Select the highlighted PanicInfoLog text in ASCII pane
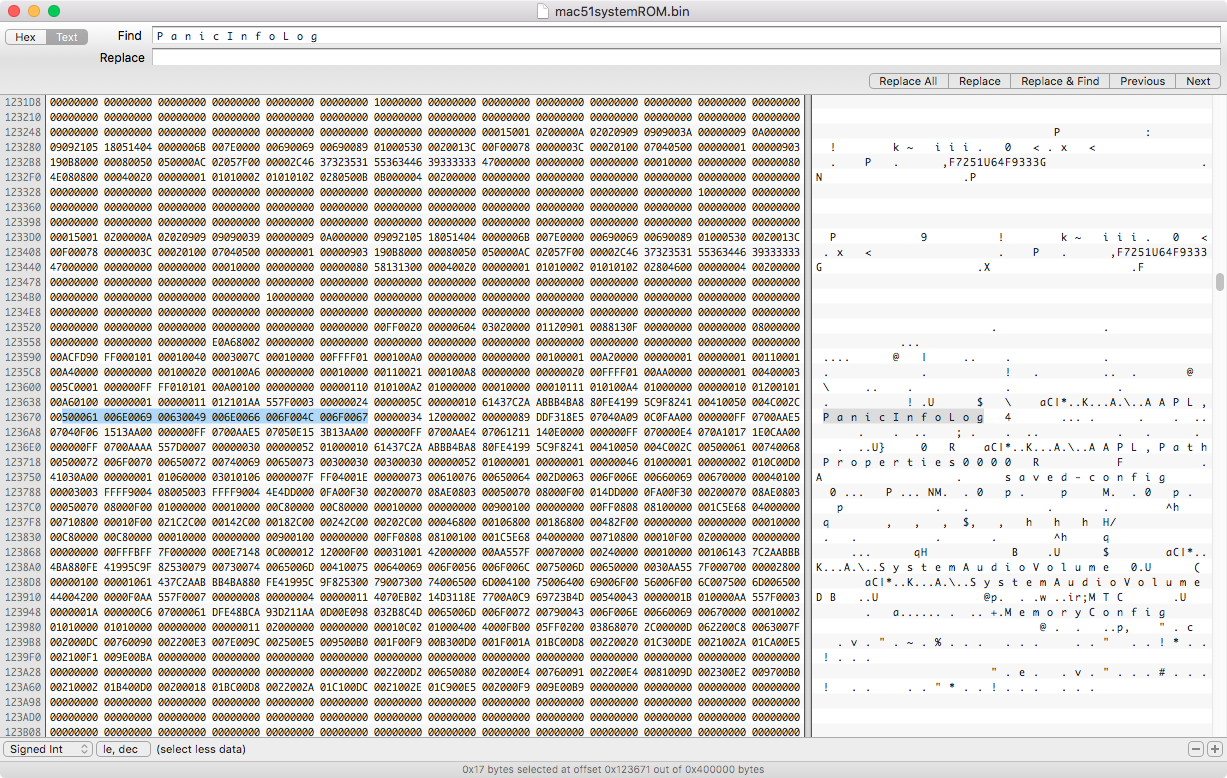 pos(903,417)
